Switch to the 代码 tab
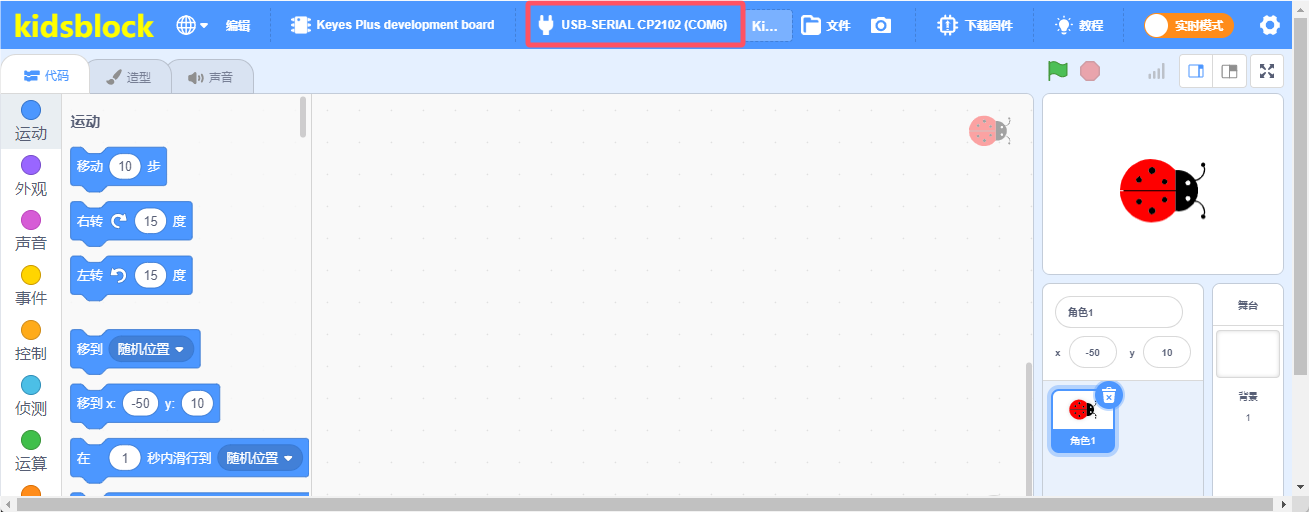Viewport: 1309px width, 512px height. pos(47,76)
